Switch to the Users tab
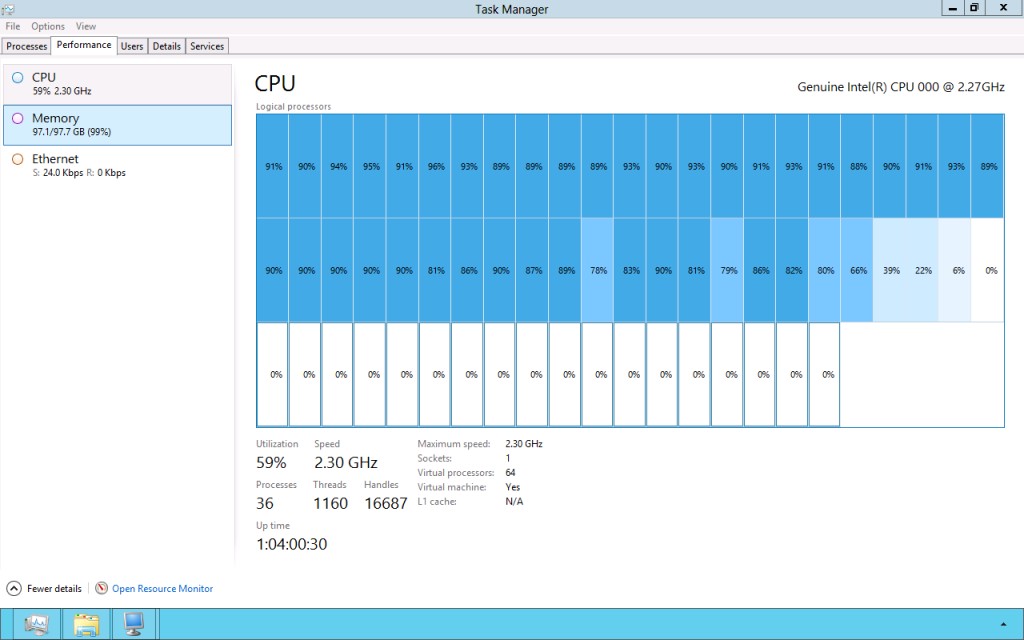 pyautogui.click(x=132, y=46)
